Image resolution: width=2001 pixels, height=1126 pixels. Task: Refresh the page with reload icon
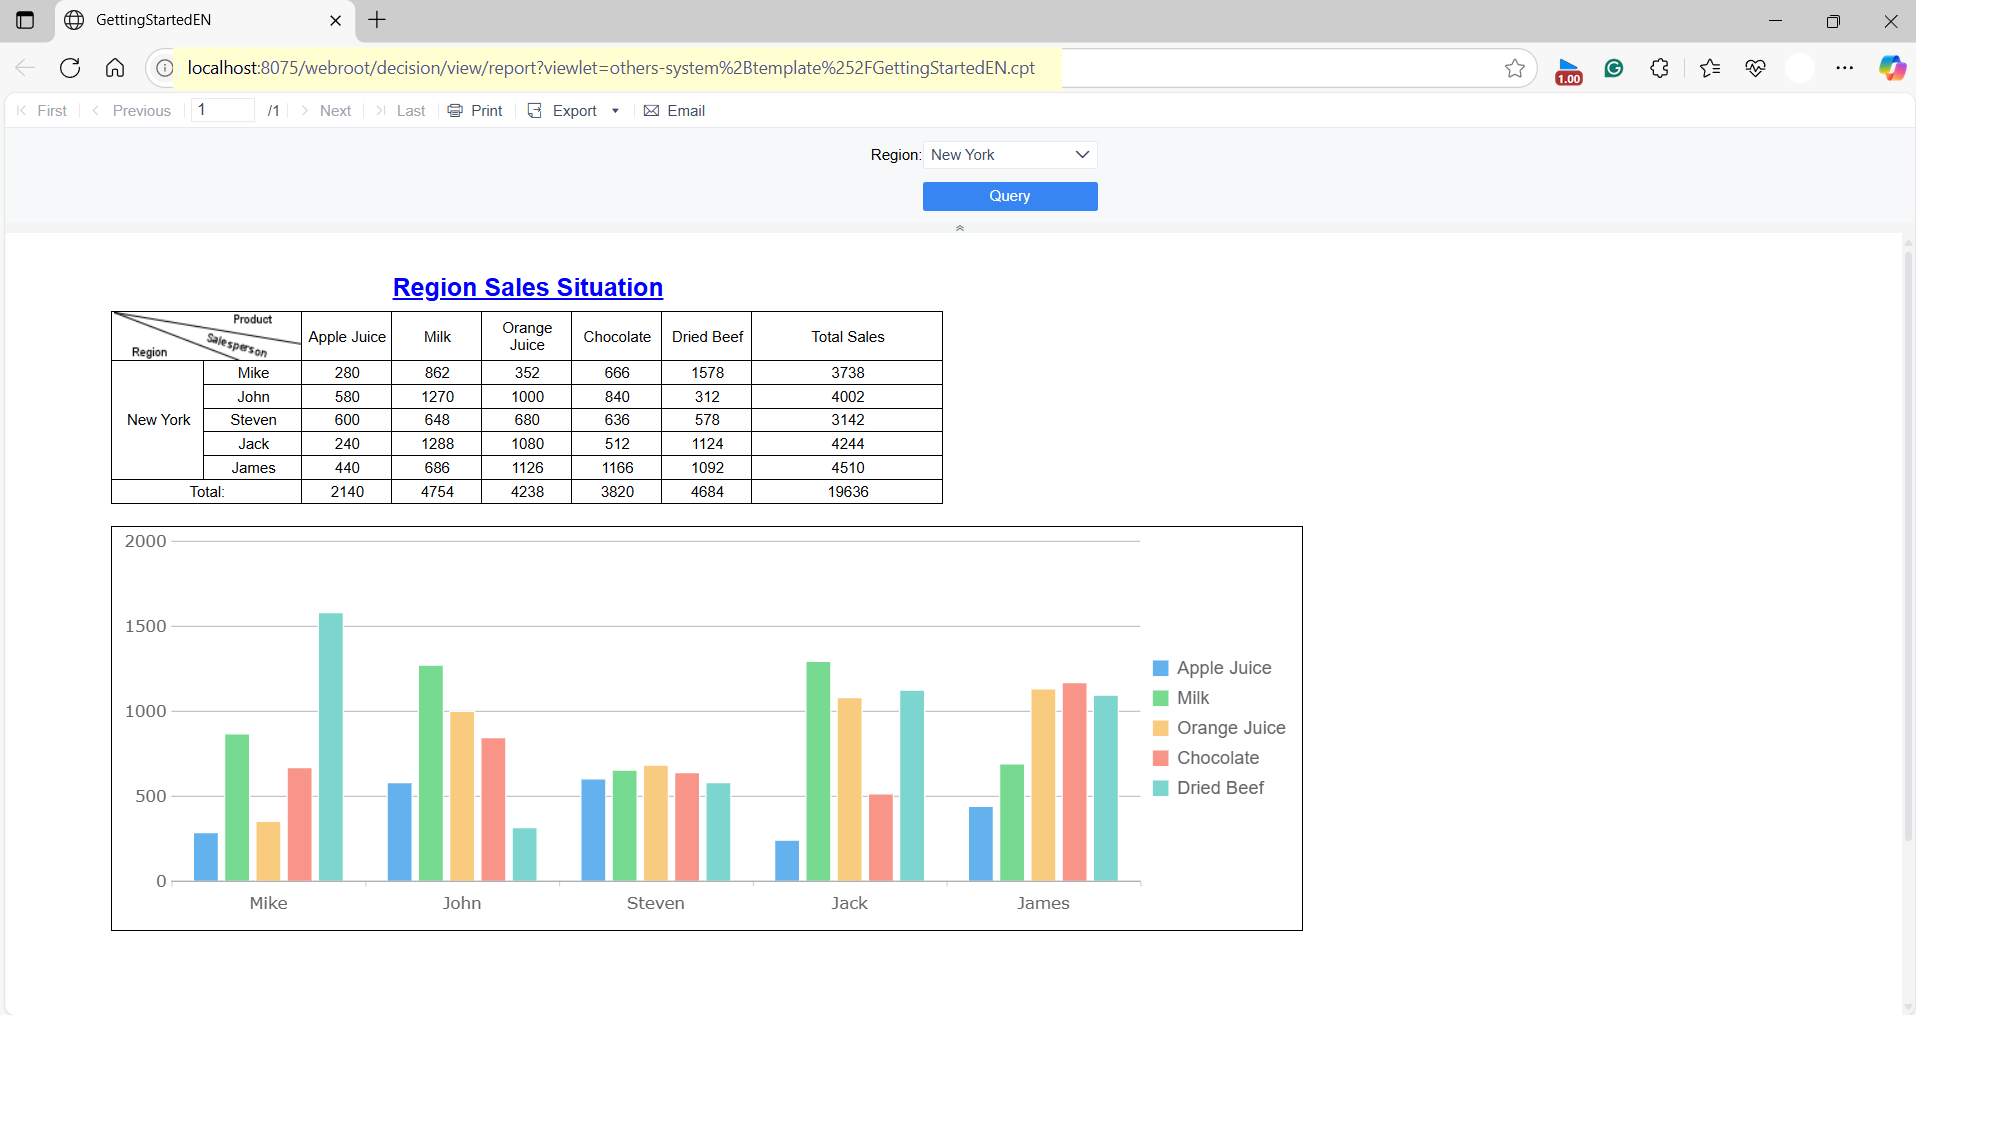click(x=70, y=68)
